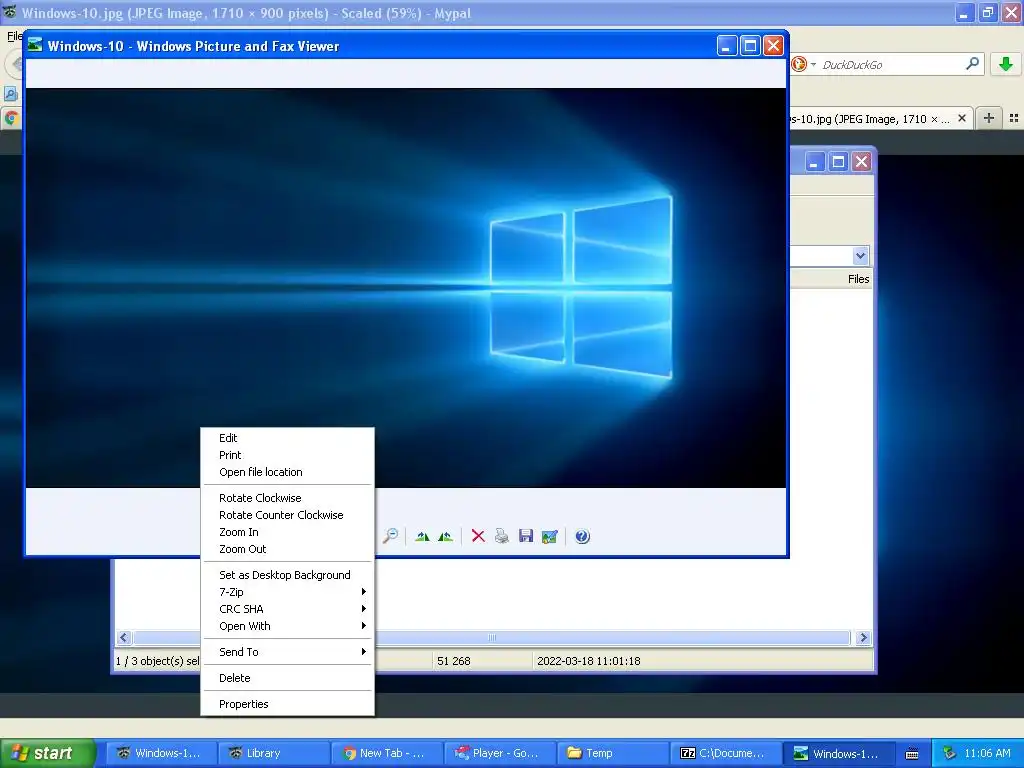The height and width of the screenshot is (768, 1024).
Task: Minimize the Picture and Fax Viewer window
Action: click(727, 46)
